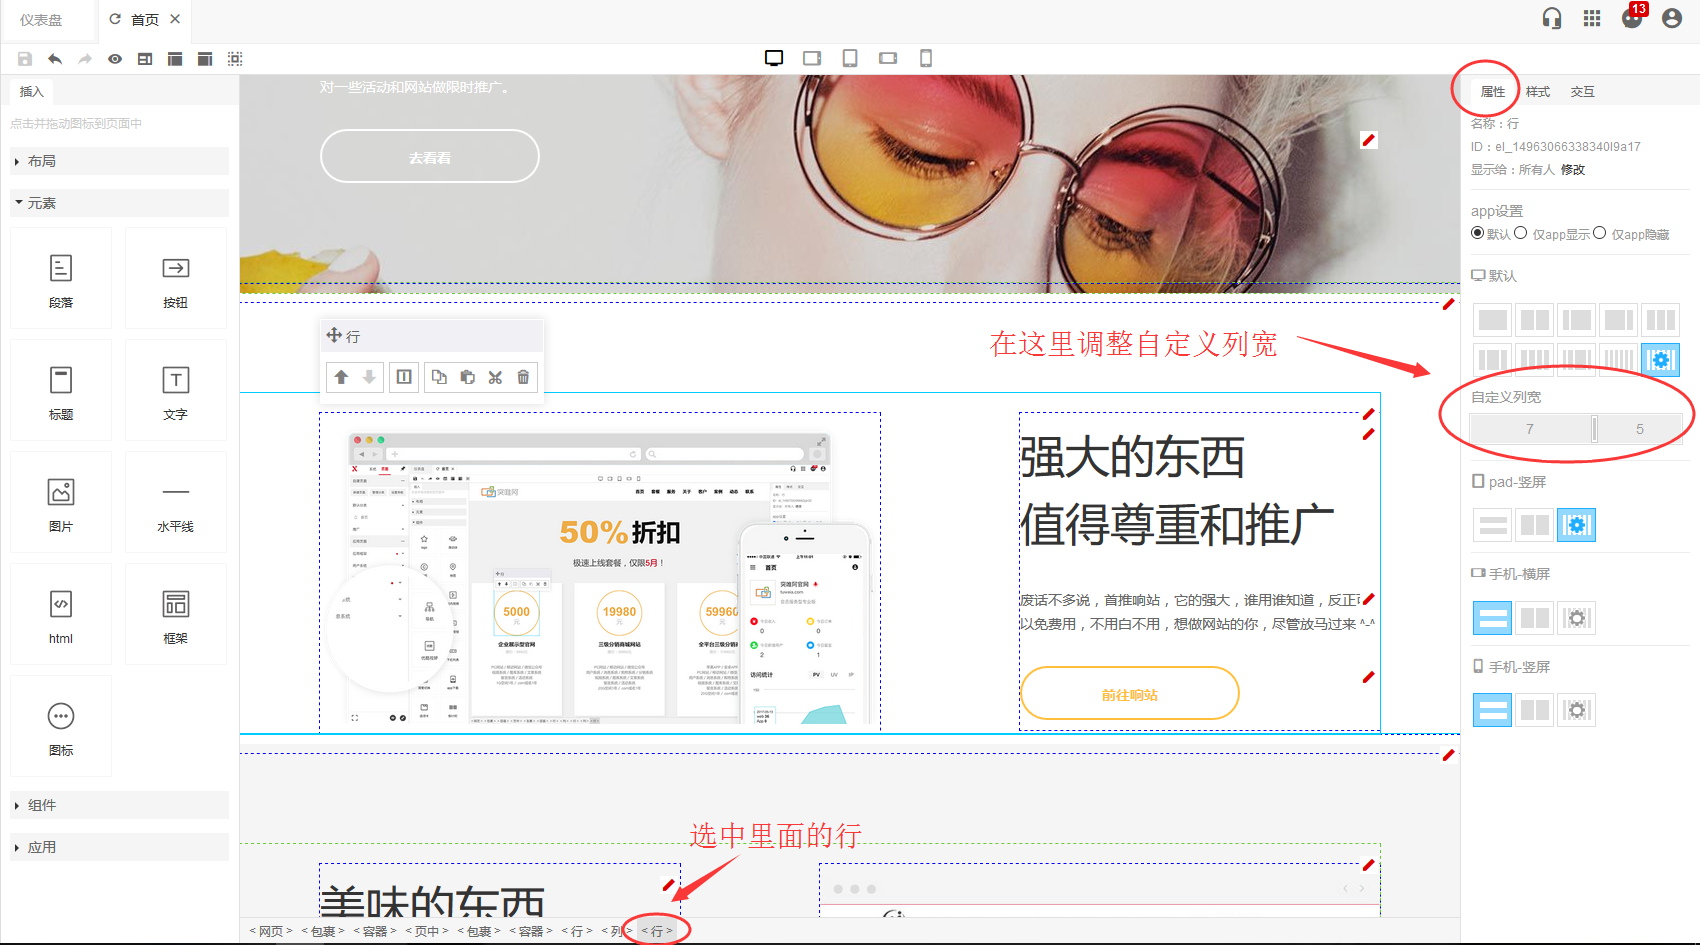Click the eye preview icon in toolbar
Screen dimensions: 1700x945
pyautogui.click(x=115, y=59)
